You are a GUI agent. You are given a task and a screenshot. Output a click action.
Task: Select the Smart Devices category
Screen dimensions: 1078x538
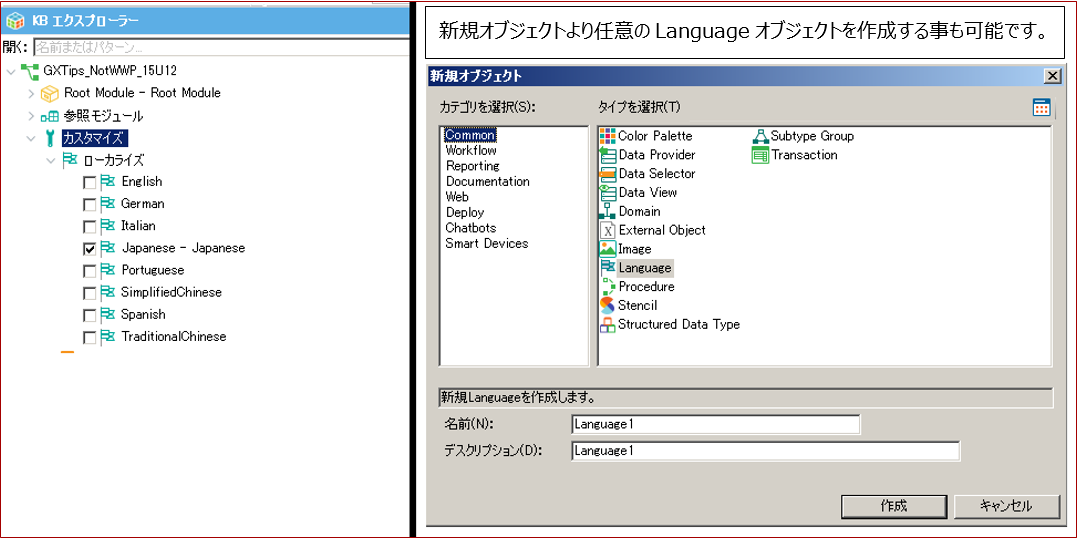coord(486,243)
